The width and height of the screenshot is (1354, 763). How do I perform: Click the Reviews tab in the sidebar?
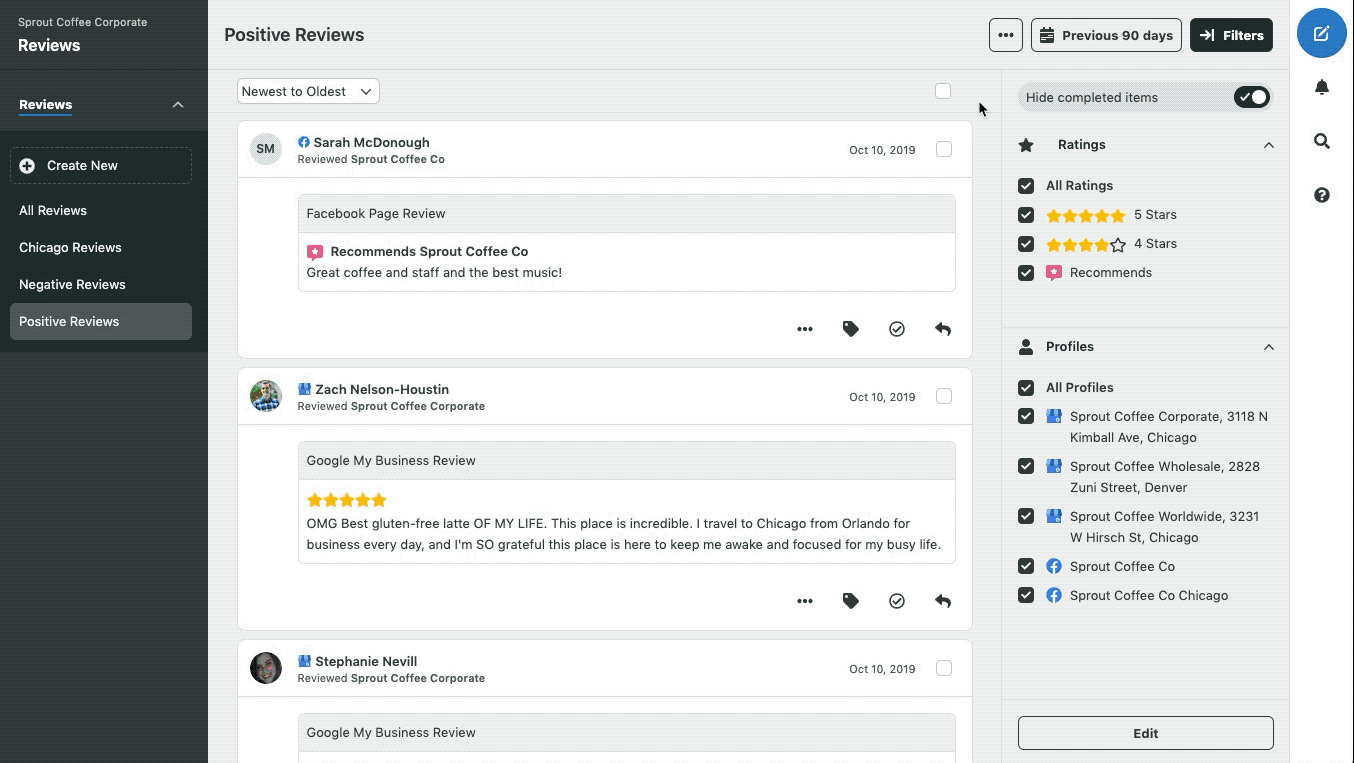[x=45, y=105]
